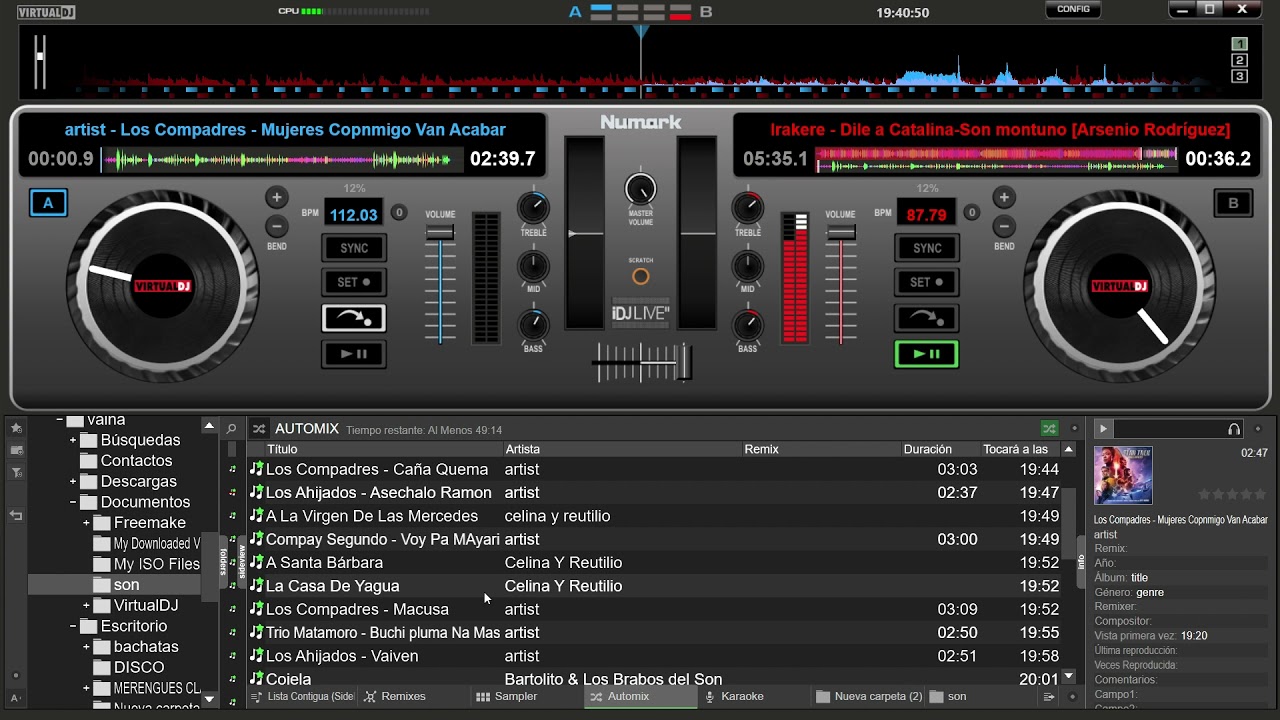Toggle the folders side panel handle
The width and height of the screenshot is (1280, 720).
click(x=223, y=562)
